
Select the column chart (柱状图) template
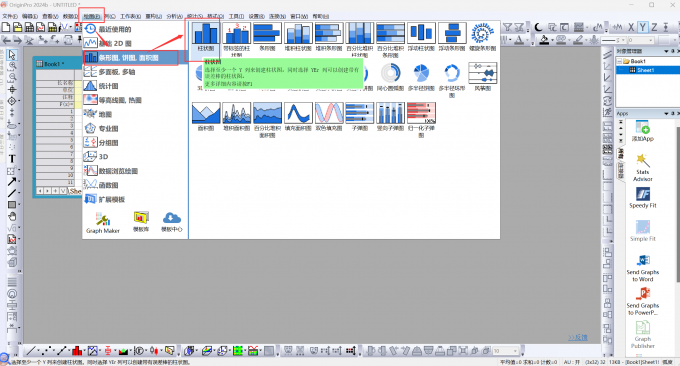tap(206, 36)
